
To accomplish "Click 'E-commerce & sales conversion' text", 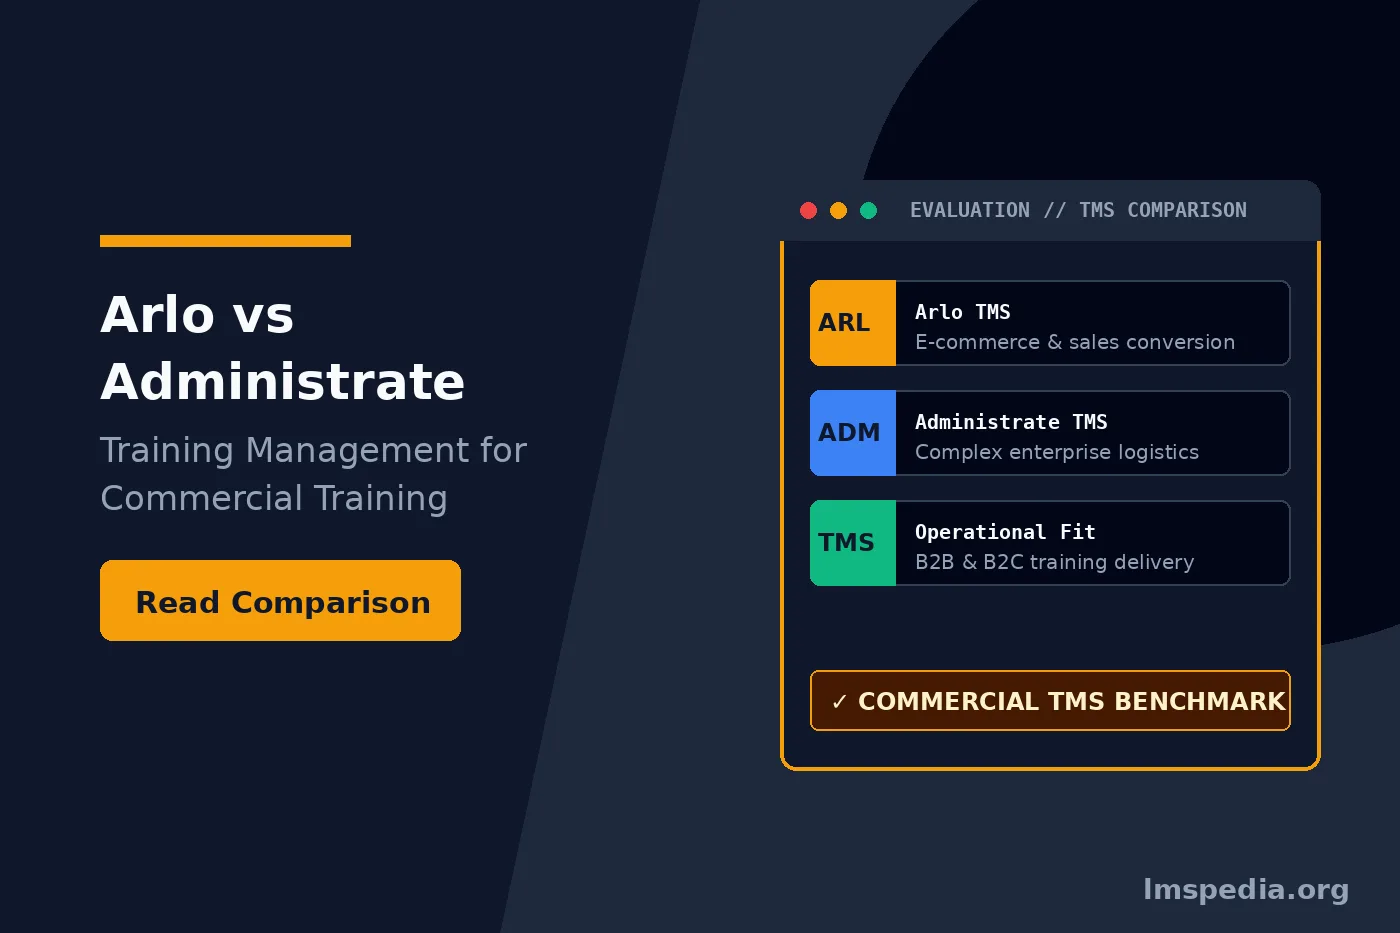I will (x=1075, y=342).
